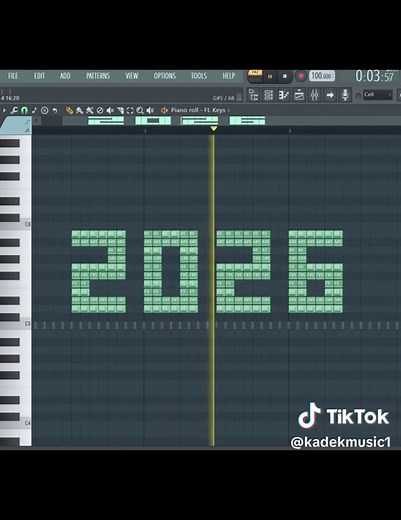Click bar 3 on the timeline ruler
Image resolution: width=401 pixels, height=520 pixels.
click(290, 131)
